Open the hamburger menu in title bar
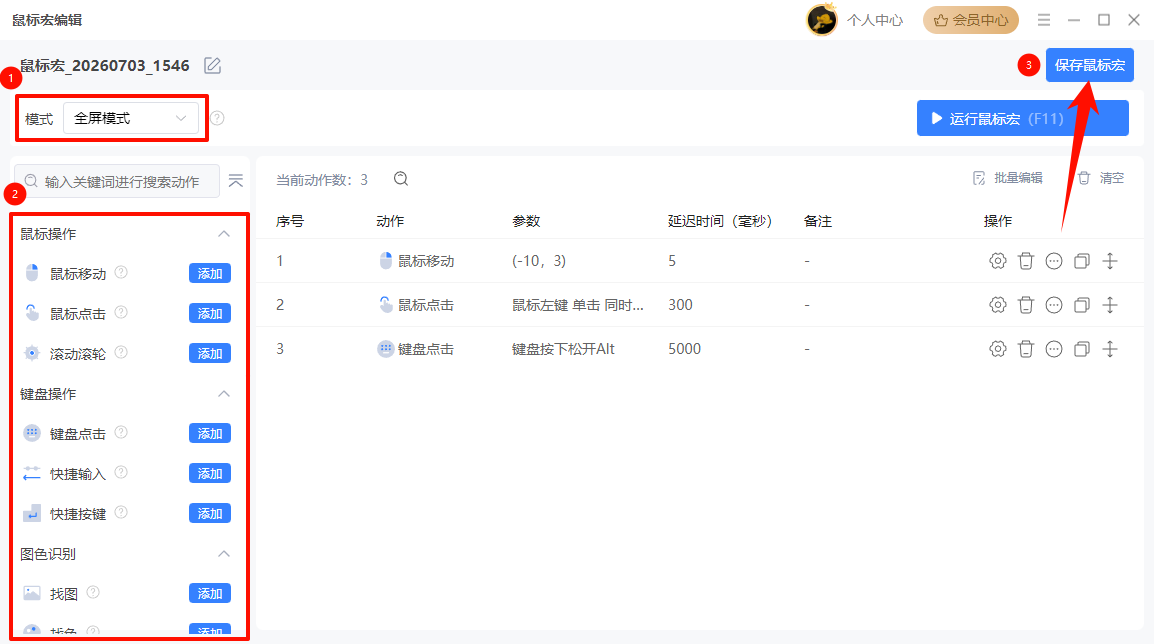1154x644 pixels. coord(1044,20)
